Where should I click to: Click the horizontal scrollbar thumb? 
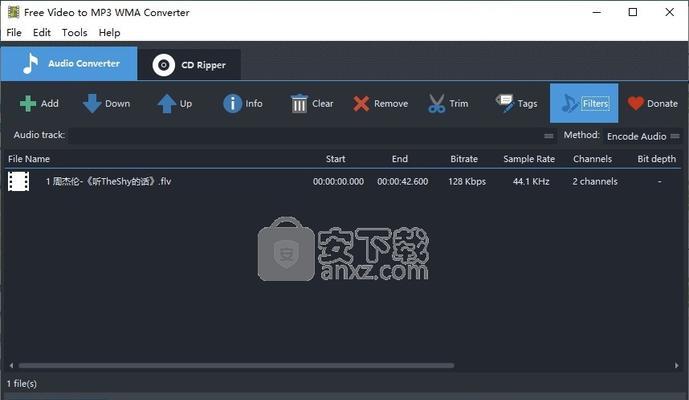click(x=236, y=365)
